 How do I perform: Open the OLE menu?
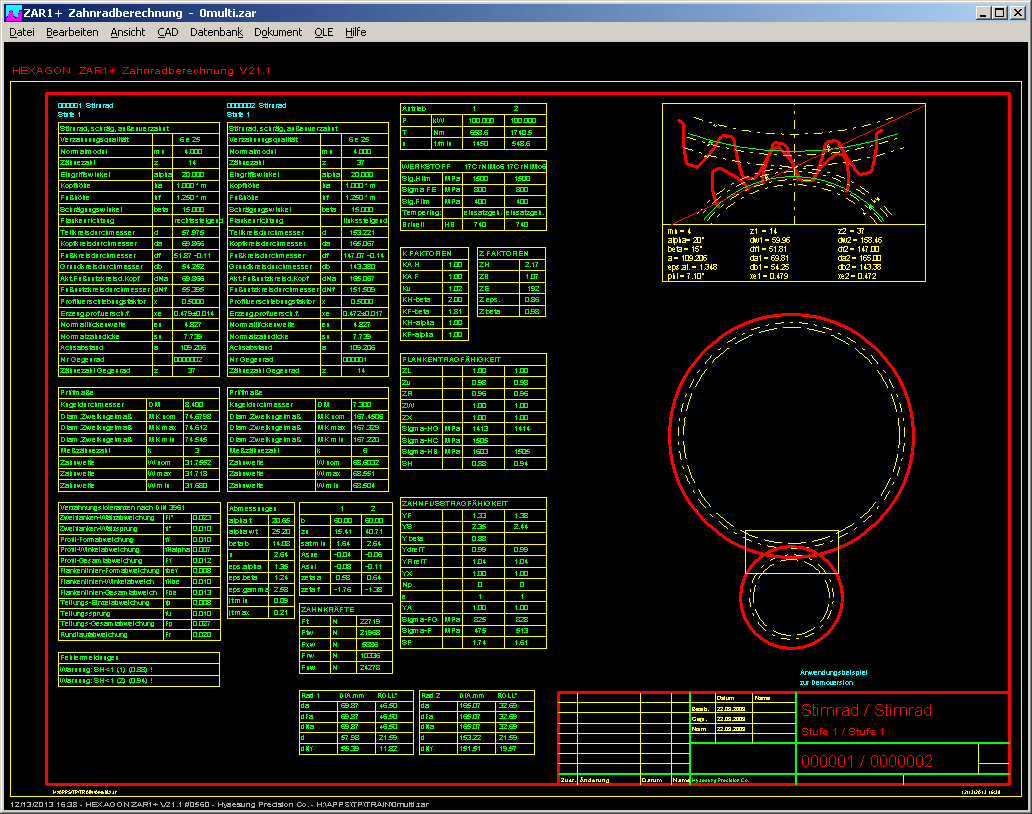click(323, 32)
